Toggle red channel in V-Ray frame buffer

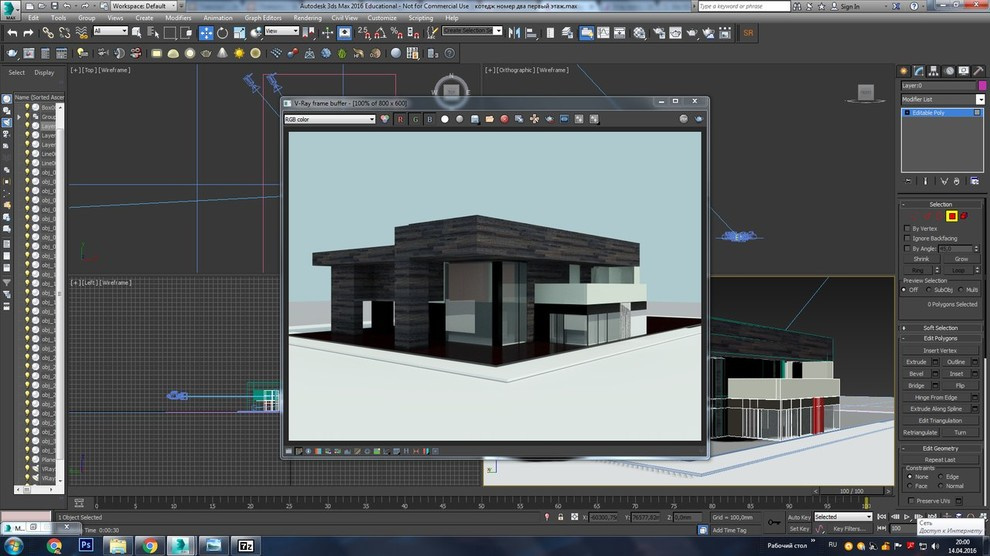click(x=401, y=119)
